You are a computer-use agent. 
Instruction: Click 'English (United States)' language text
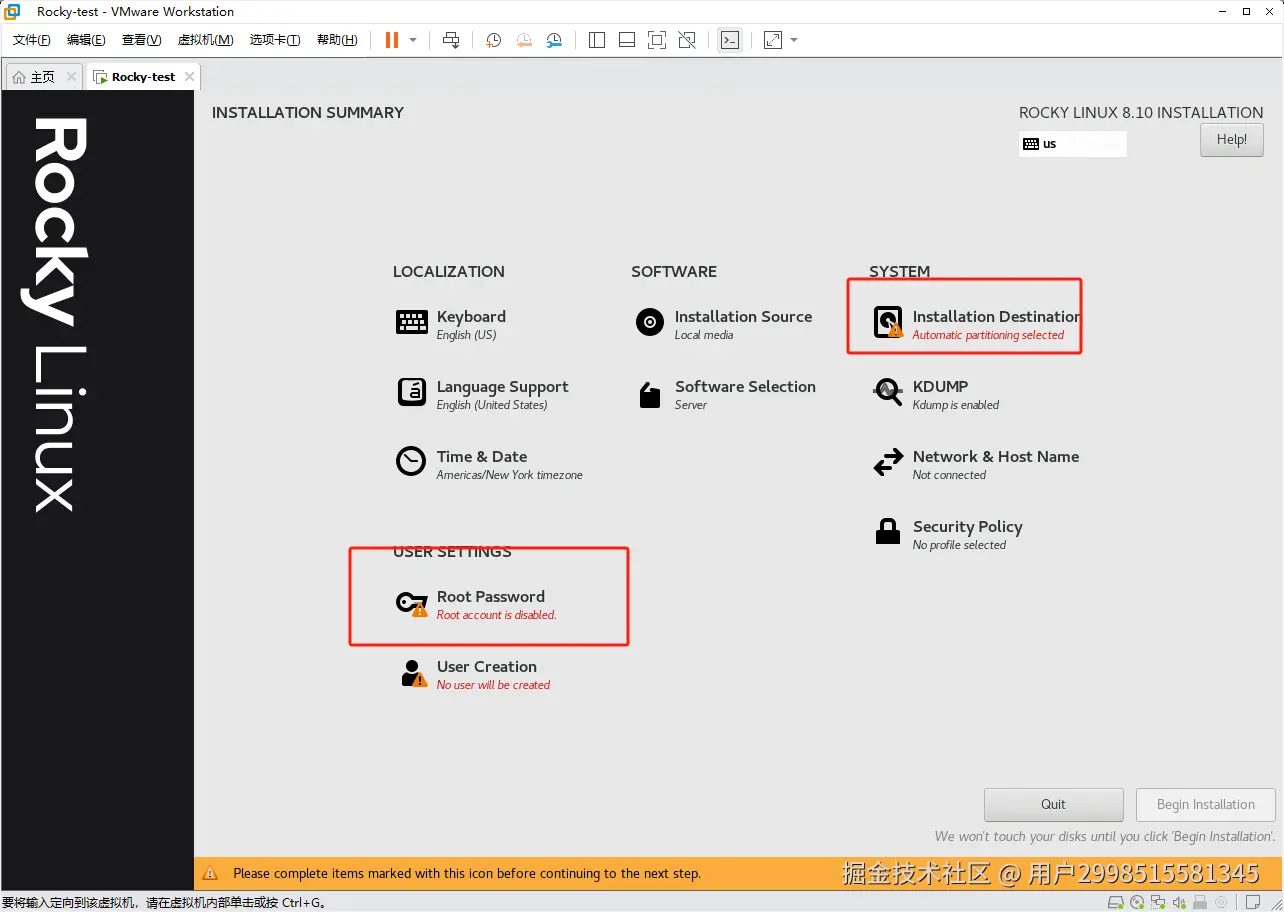[x=492, y=405]
